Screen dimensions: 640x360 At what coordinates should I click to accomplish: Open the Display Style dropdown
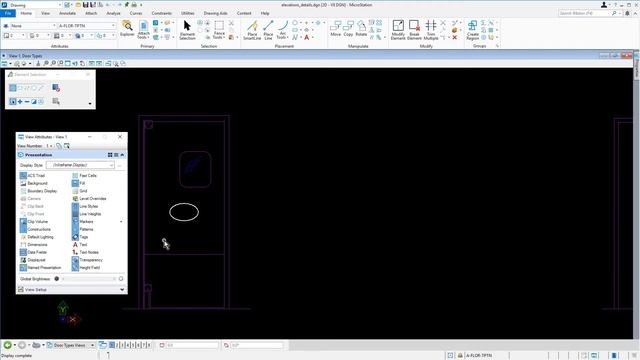click(x=80, y=165)
